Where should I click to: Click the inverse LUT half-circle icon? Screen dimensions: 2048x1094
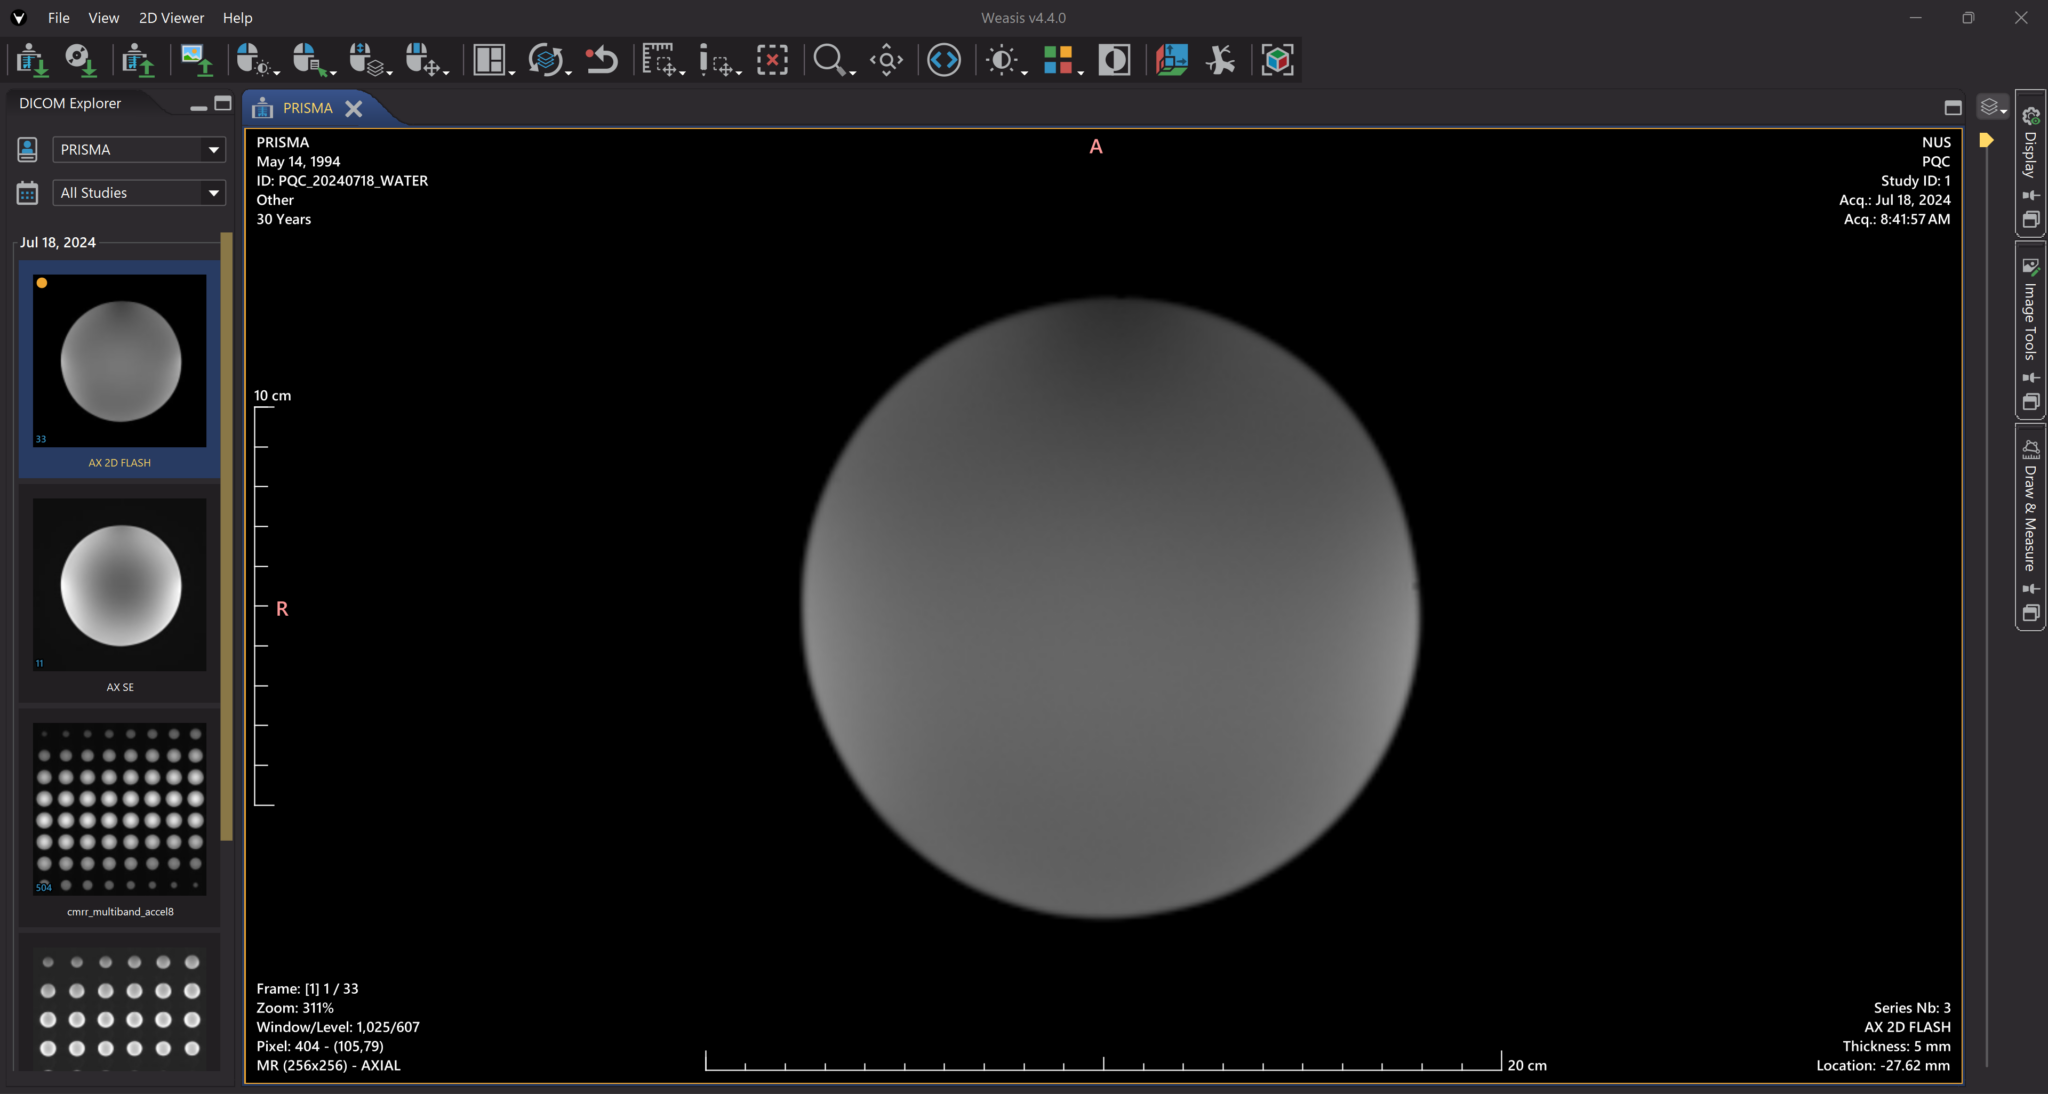click(x=1114, y=60)
